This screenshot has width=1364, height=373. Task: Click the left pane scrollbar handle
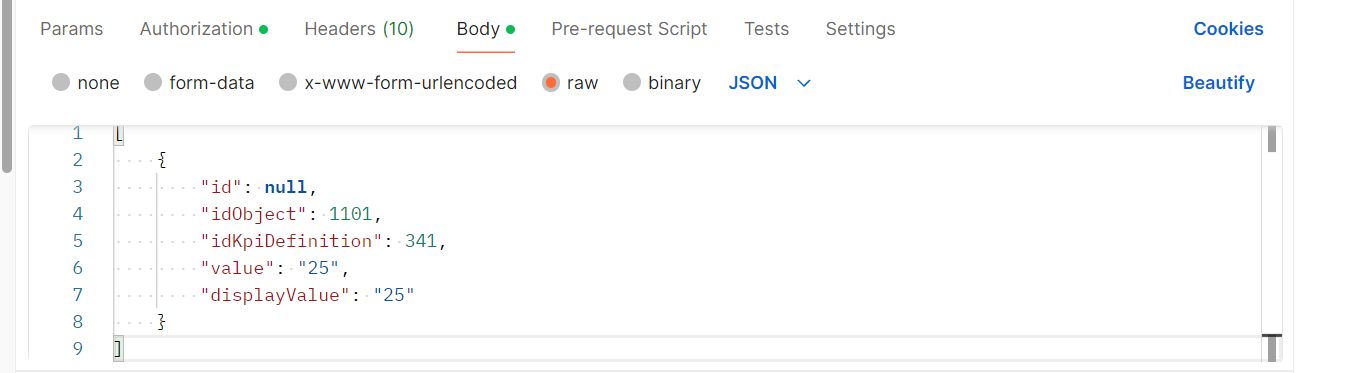[6, 86]
